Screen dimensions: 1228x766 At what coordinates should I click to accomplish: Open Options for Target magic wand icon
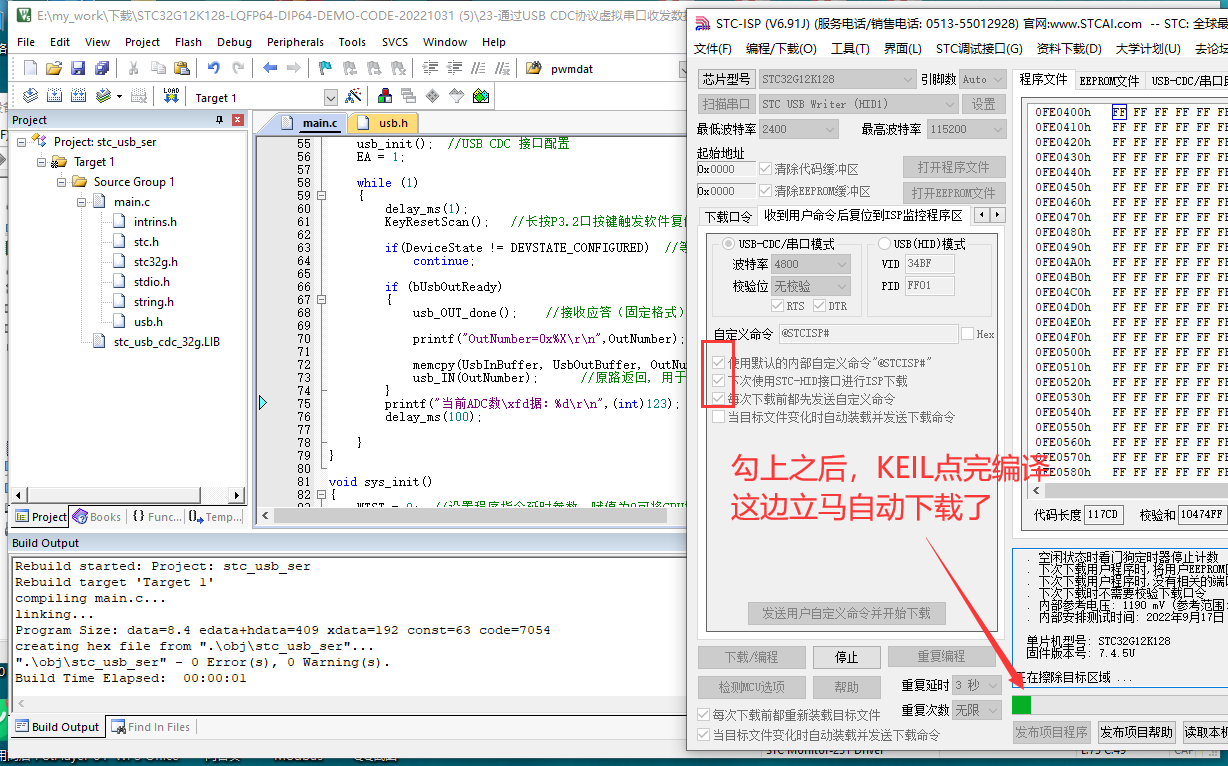coord(353,97)
